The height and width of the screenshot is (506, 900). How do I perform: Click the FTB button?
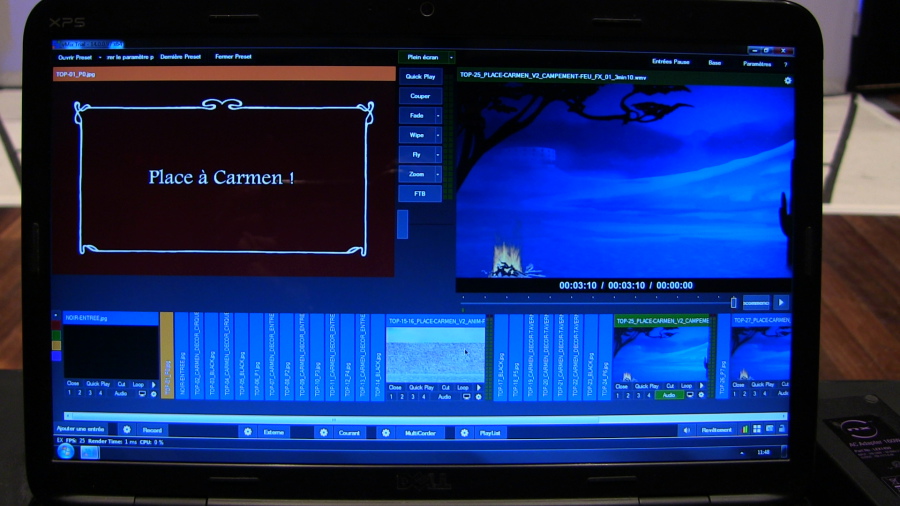pos(419,193)
